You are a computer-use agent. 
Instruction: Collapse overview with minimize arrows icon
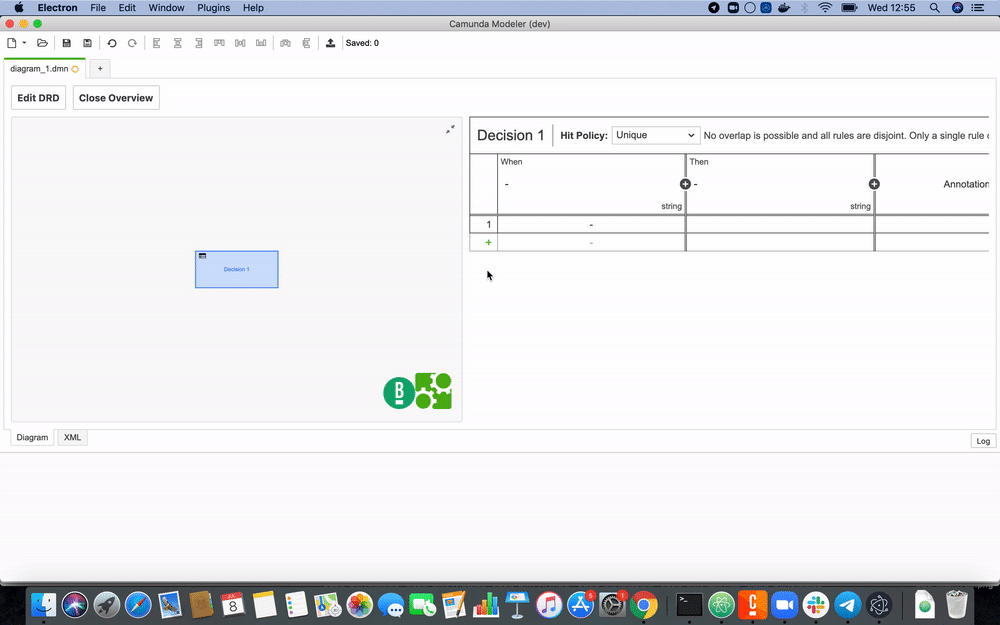tap(450, 129)
